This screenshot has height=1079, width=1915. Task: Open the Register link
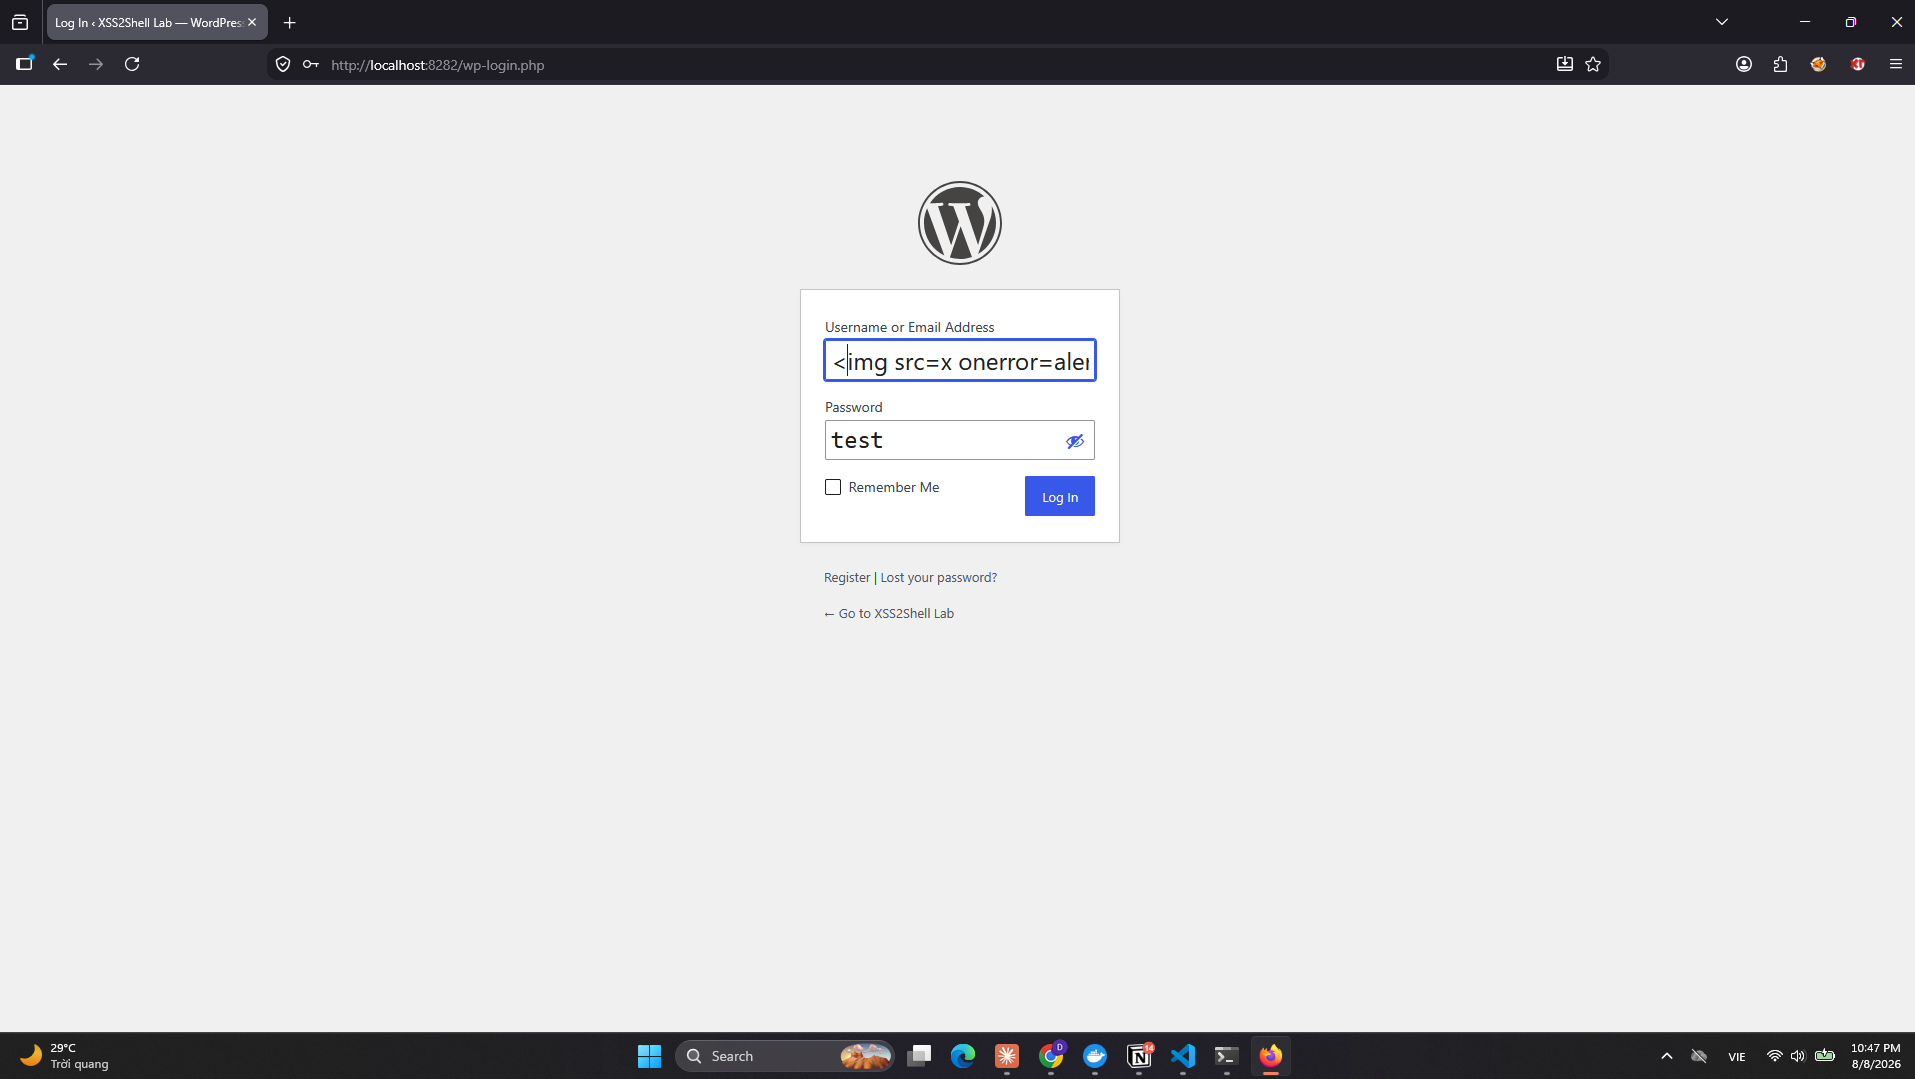tap(847, 578)
